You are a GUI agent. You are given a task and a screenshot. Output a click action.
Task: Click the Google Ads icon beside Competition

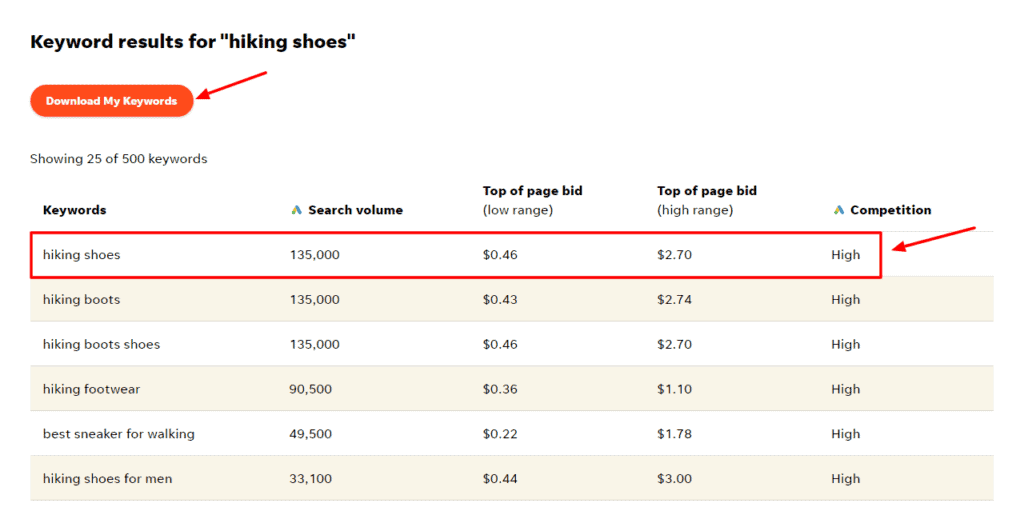click(838, 210)
